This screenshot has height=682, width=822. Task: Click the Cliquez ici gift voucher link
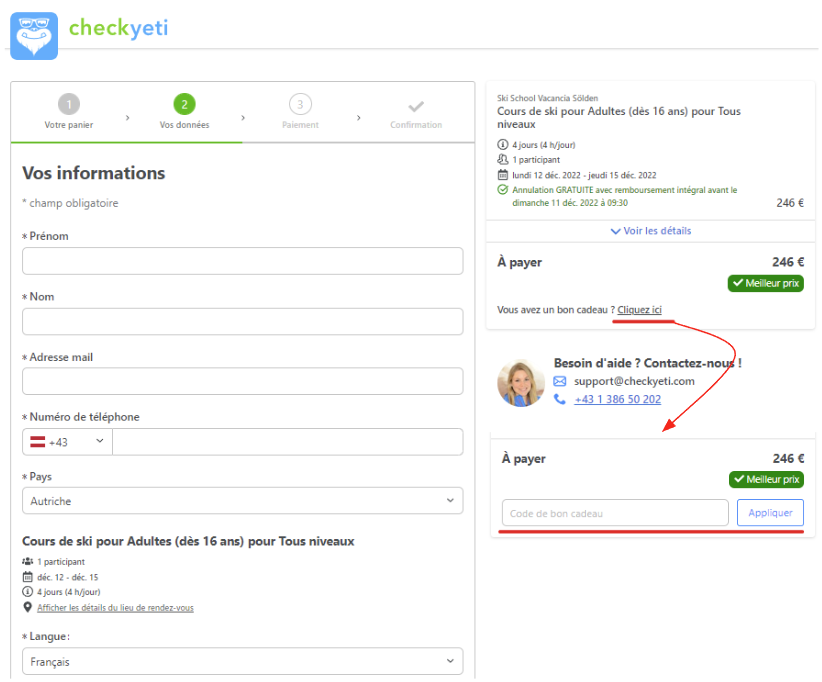click(x=640, y=310)
